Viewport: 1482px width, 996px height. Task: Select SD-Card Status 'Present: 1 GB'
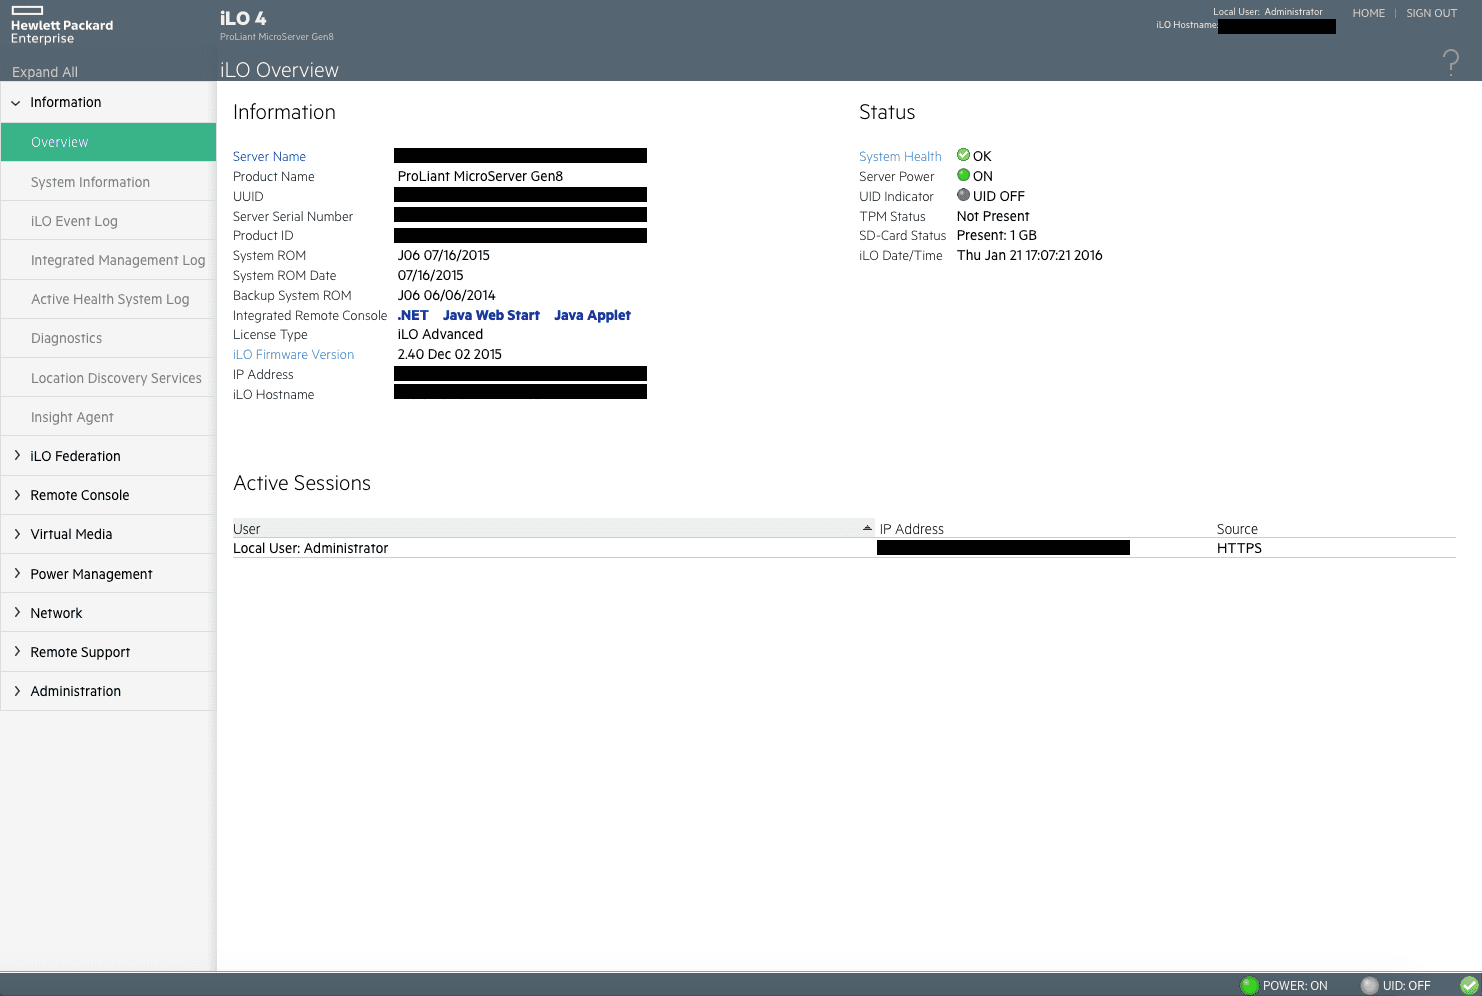(x=996, y=235)
